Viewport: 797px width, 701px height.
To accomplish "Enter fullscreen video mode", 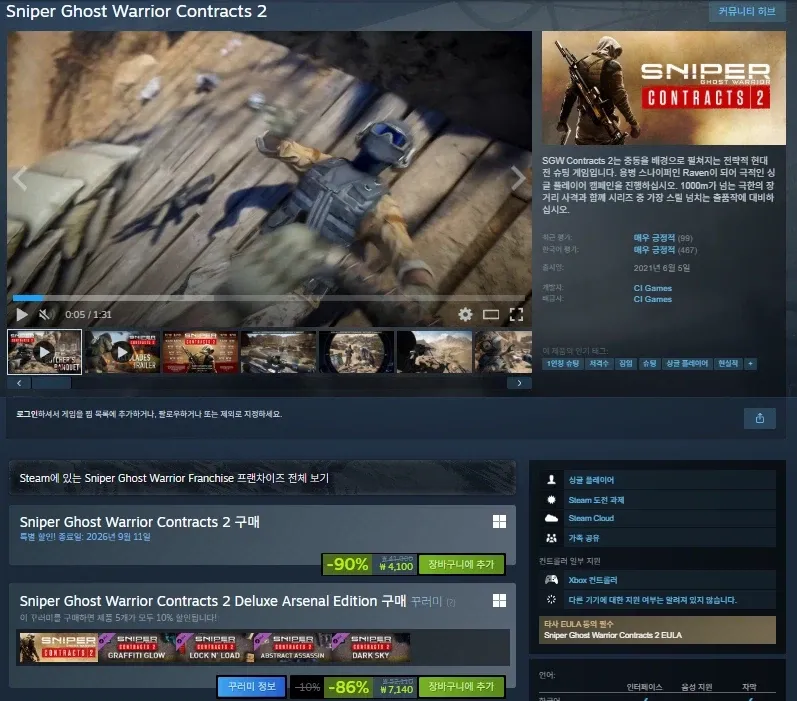I will point(516,315).
